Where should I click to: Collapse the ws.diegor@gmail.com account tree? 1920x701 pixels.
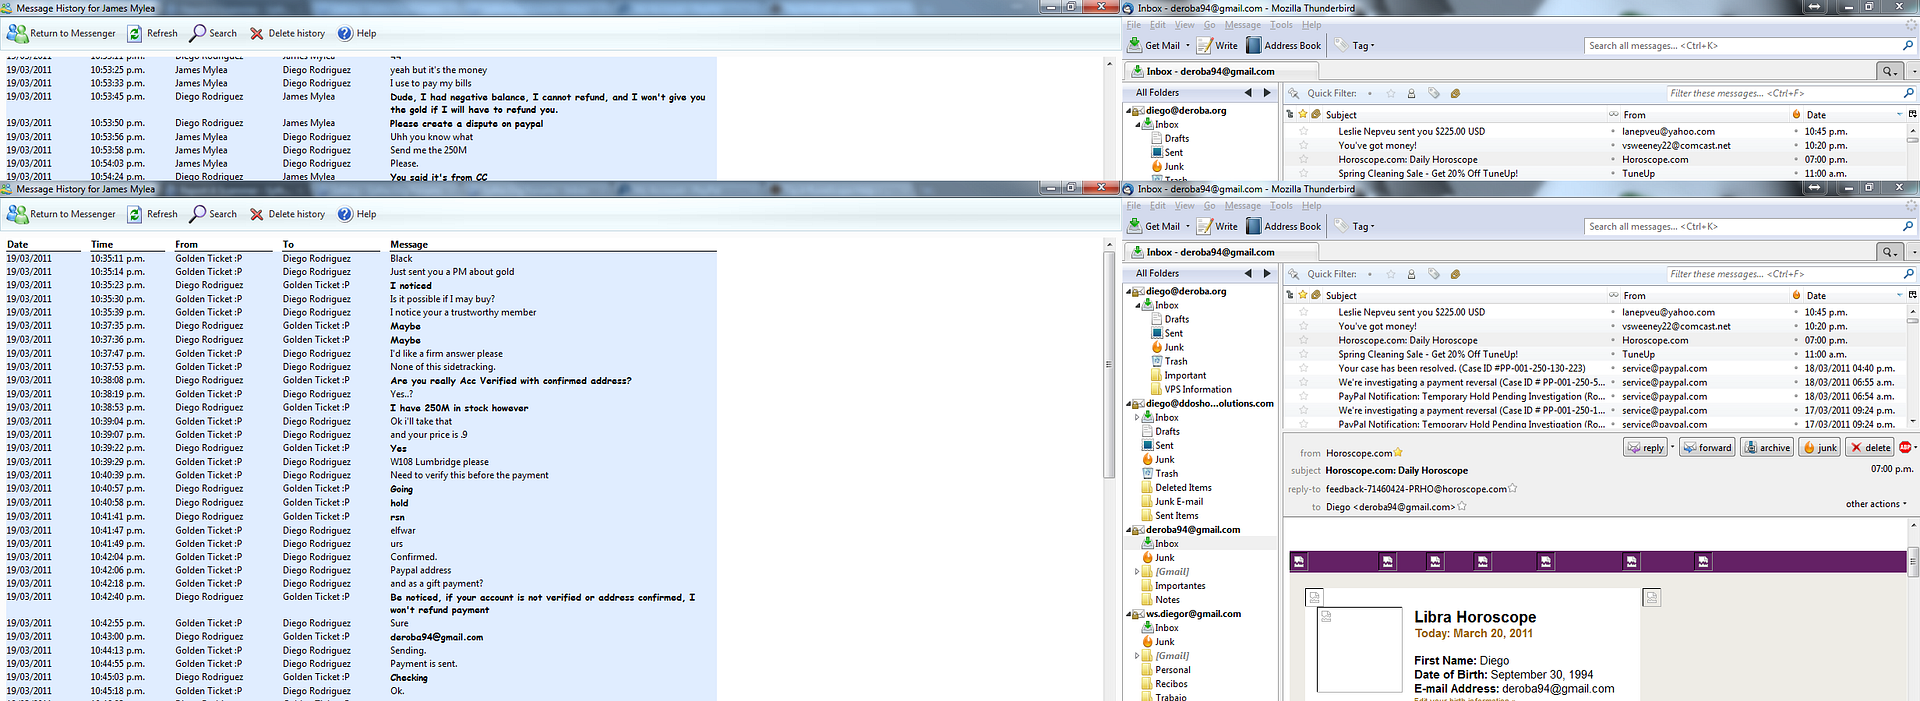click(1129, 614)
